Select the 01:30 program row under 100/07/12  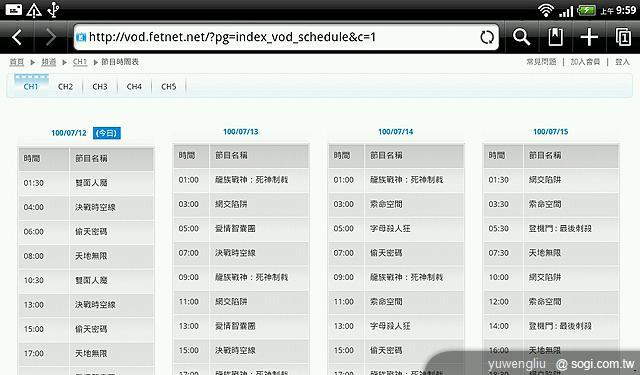tap(86, 183)
